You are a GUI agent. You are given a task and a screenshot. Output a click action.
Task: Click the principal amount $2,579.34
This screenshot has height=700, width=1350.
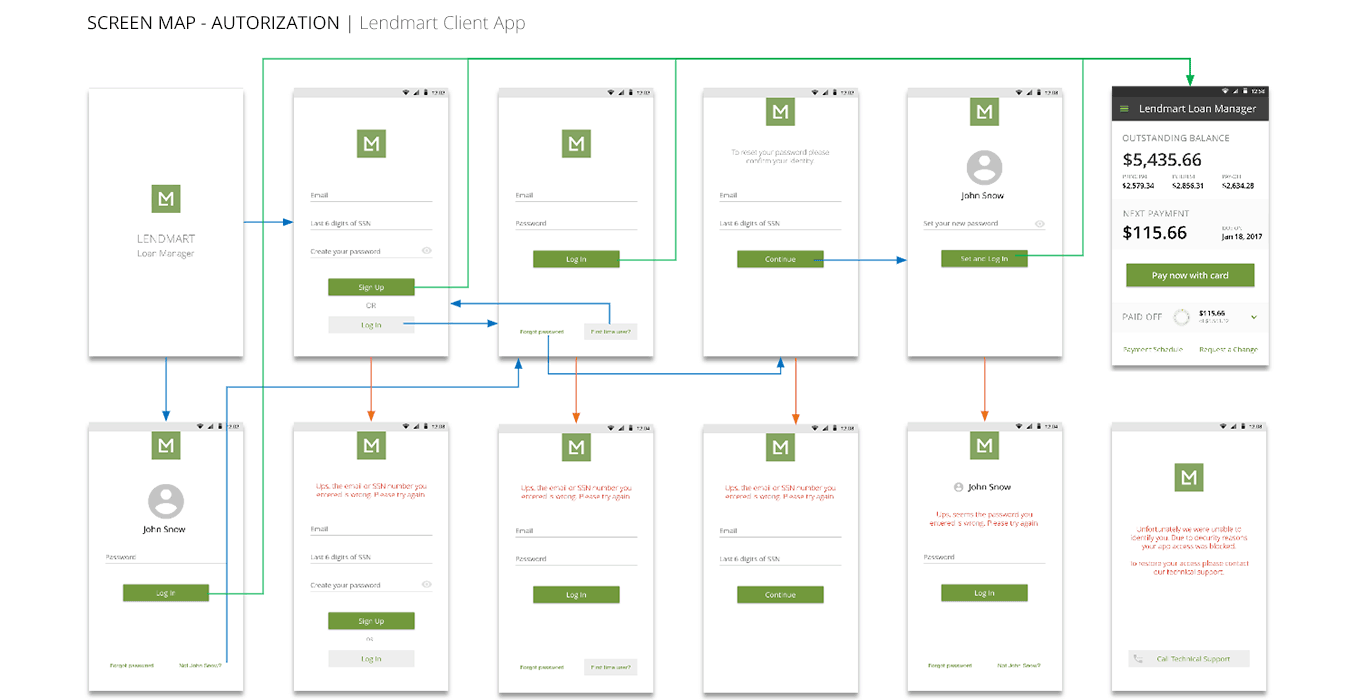coord(1138,186)
